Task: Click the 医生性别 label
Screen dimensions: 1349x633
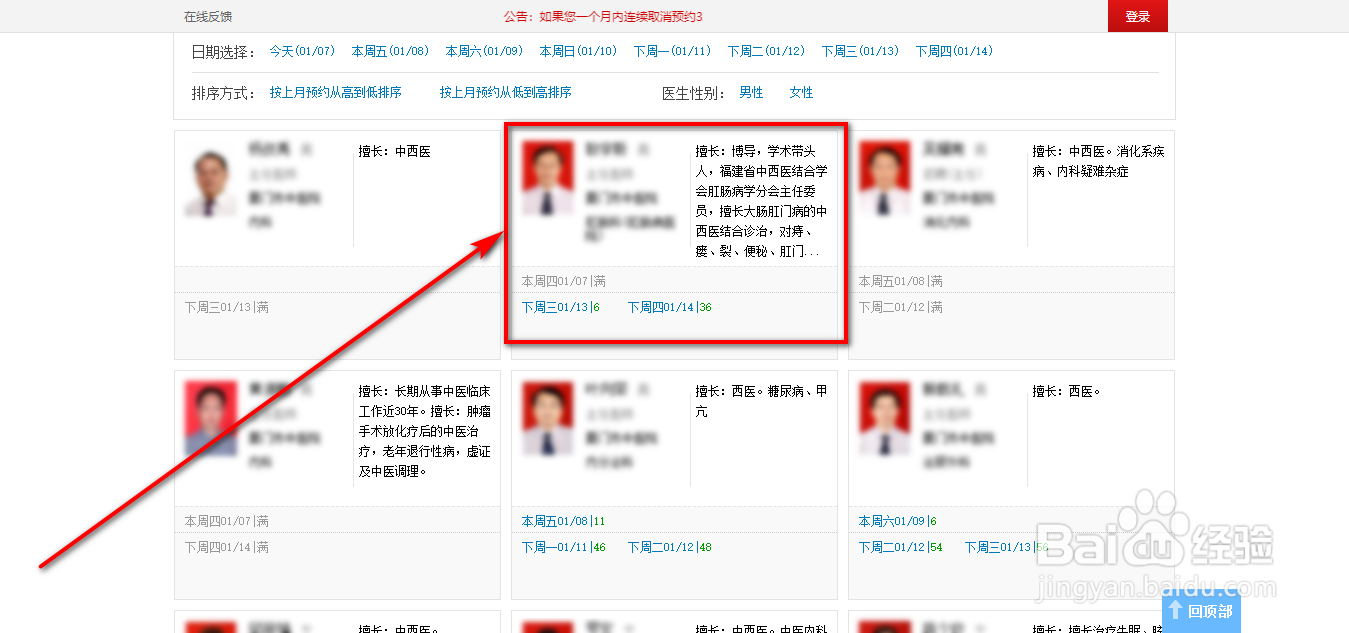Action: pos(694,93)
